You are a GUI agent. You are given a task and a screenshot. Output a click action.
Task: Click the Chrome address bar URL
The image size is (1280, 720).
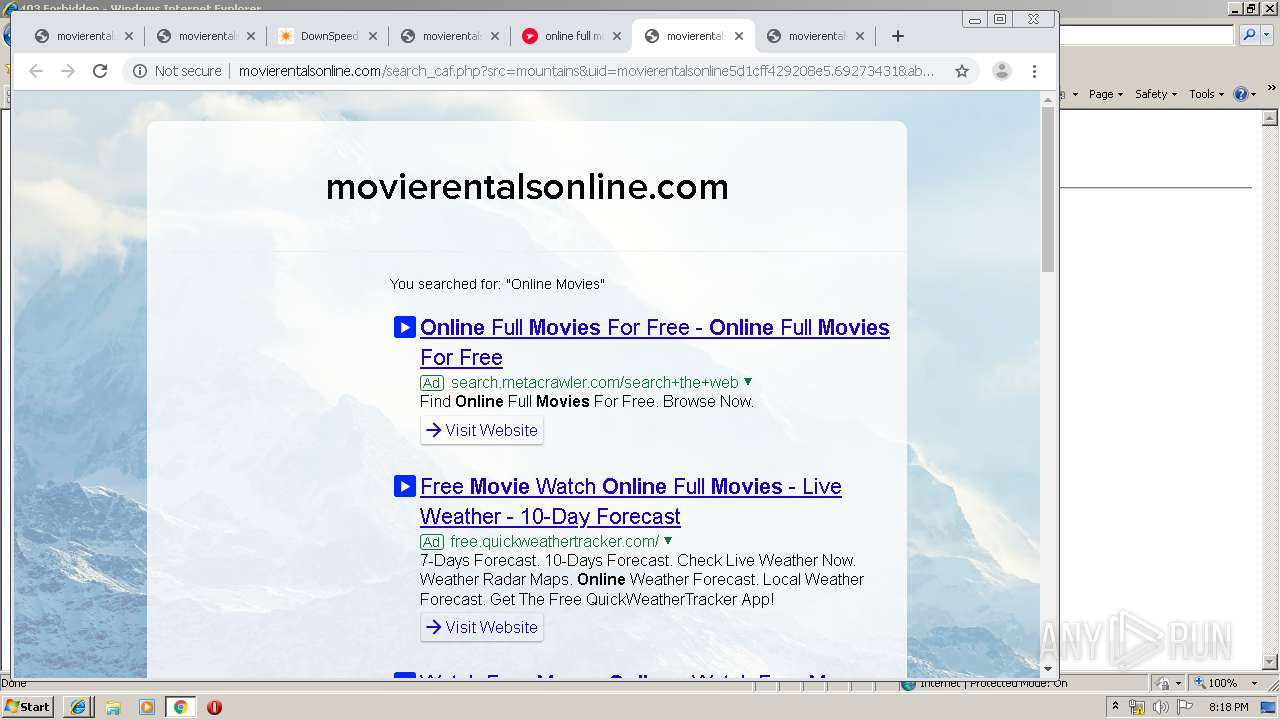click(586, 71)
